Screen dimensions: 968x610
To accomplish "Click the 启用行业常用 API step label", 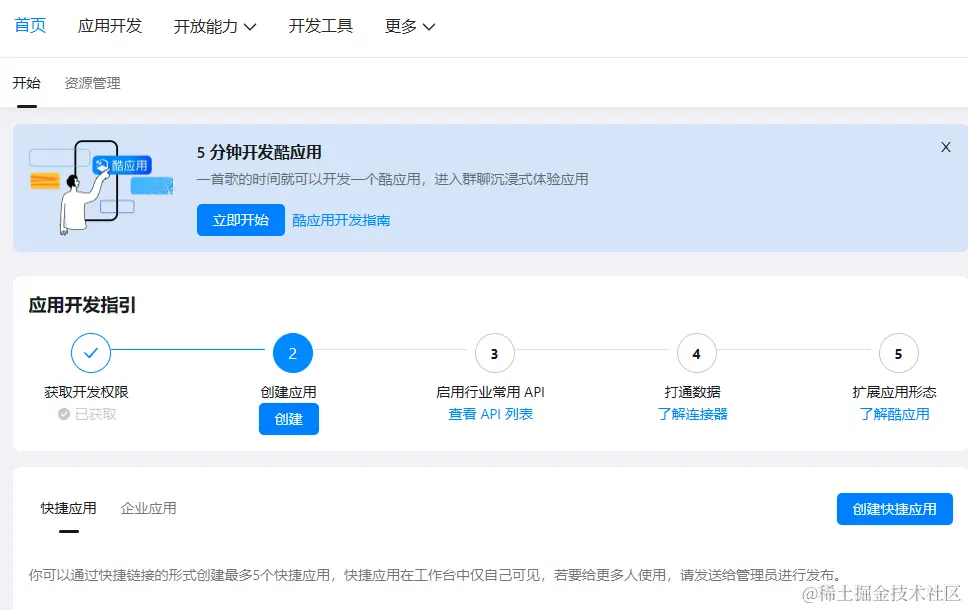I will click(x=490, y=392).
